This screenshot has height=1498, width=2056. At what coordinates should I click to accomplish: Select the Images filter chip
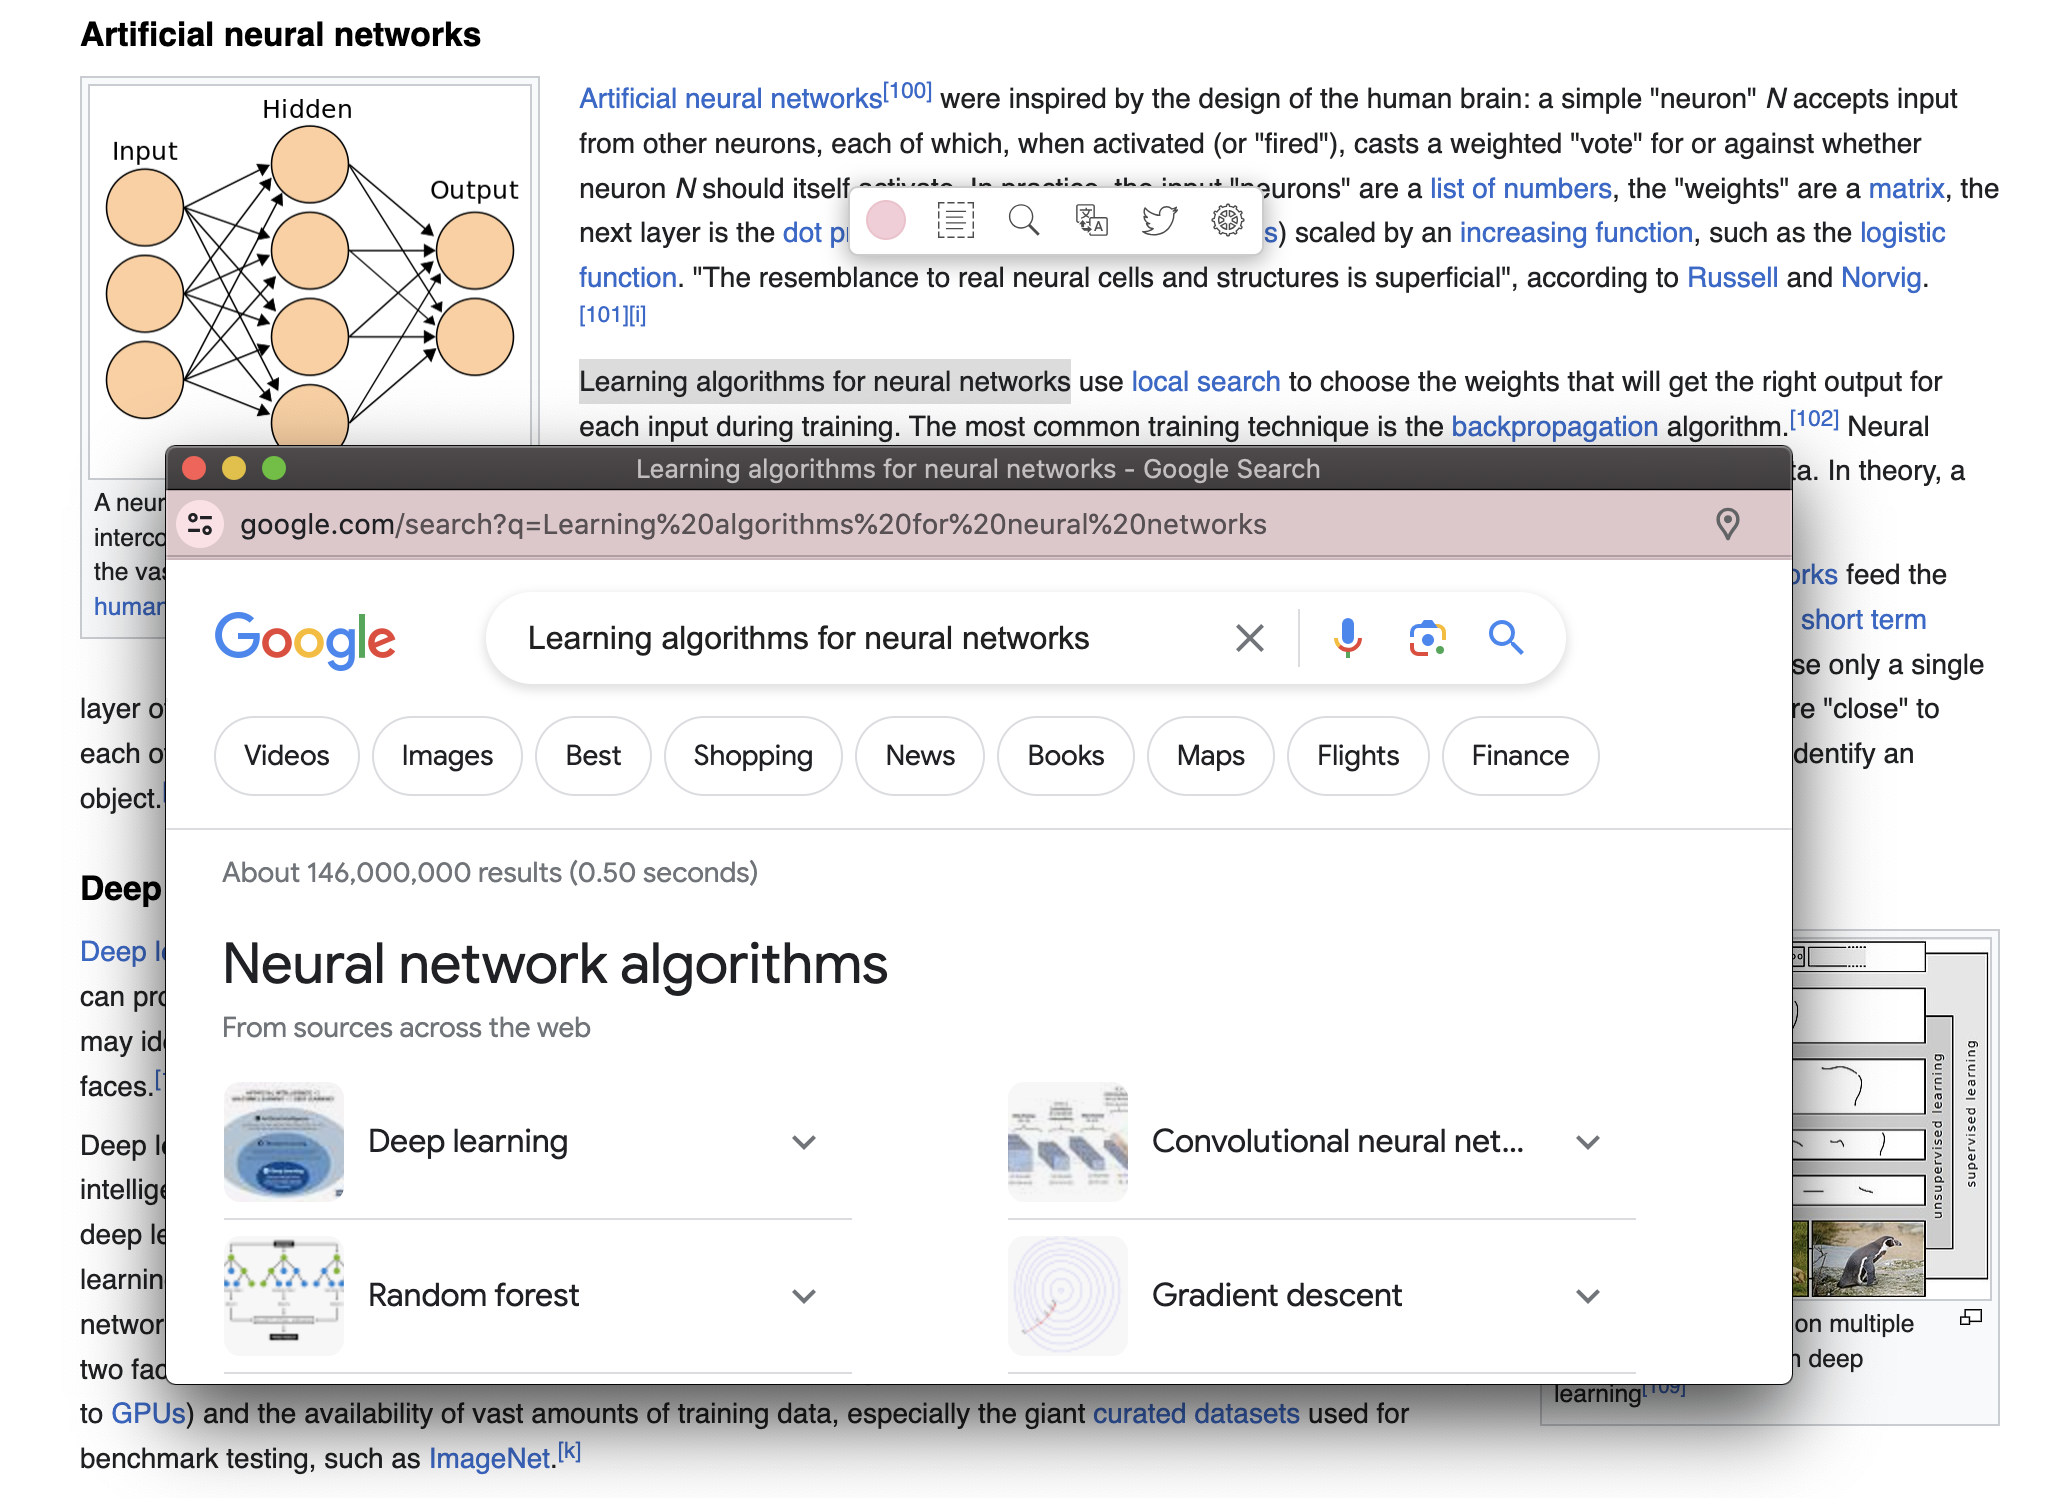[x=447, y=756]
